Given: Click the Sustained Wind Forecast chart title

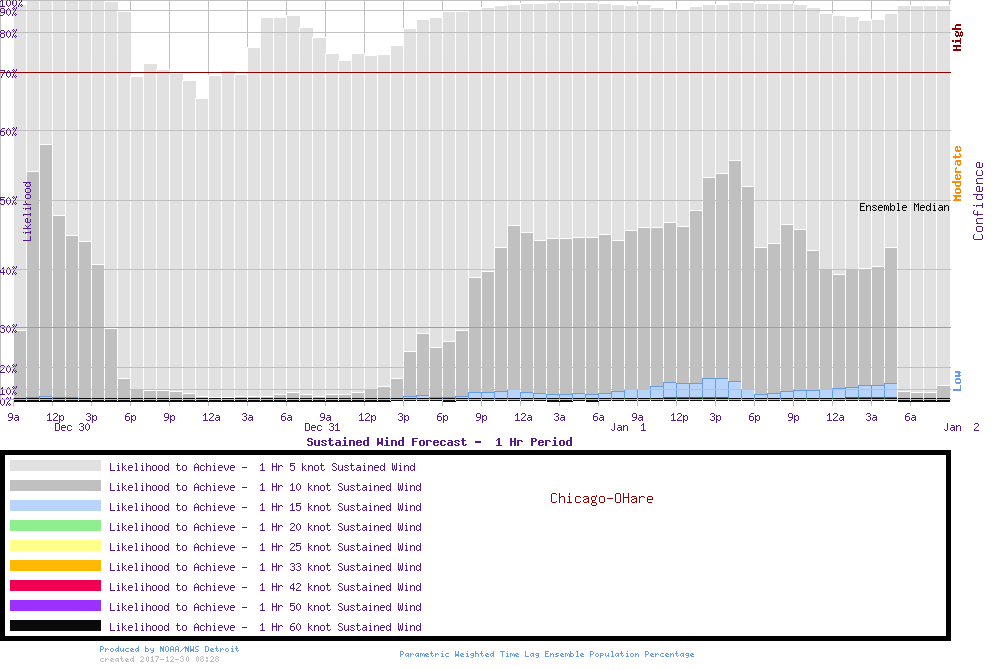Looking at the screenshot, I should [x=439, y=442].
